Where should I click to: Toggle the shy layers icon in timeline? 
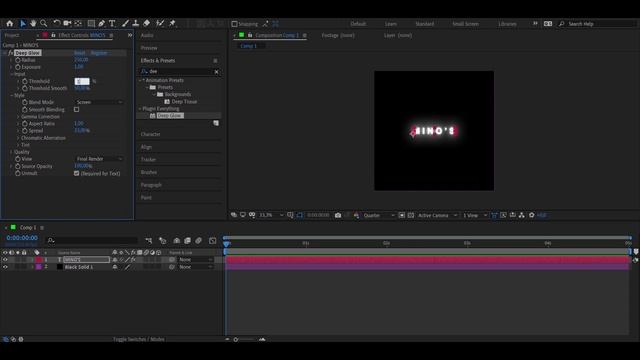tap(176, 241)
